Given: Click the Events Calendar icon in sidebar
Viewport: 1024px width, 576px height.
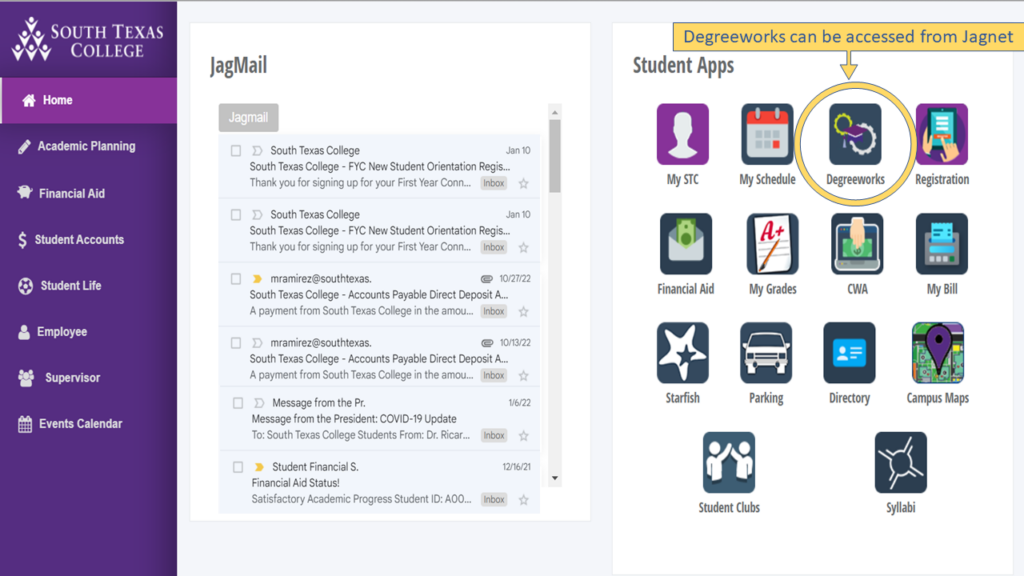Looking at the screenshot, I should 25,424.
